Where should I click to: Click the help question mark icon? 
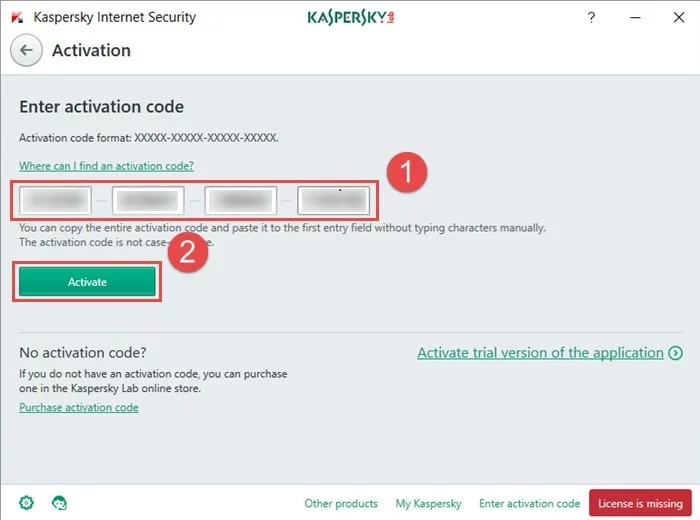coord(591,17)
